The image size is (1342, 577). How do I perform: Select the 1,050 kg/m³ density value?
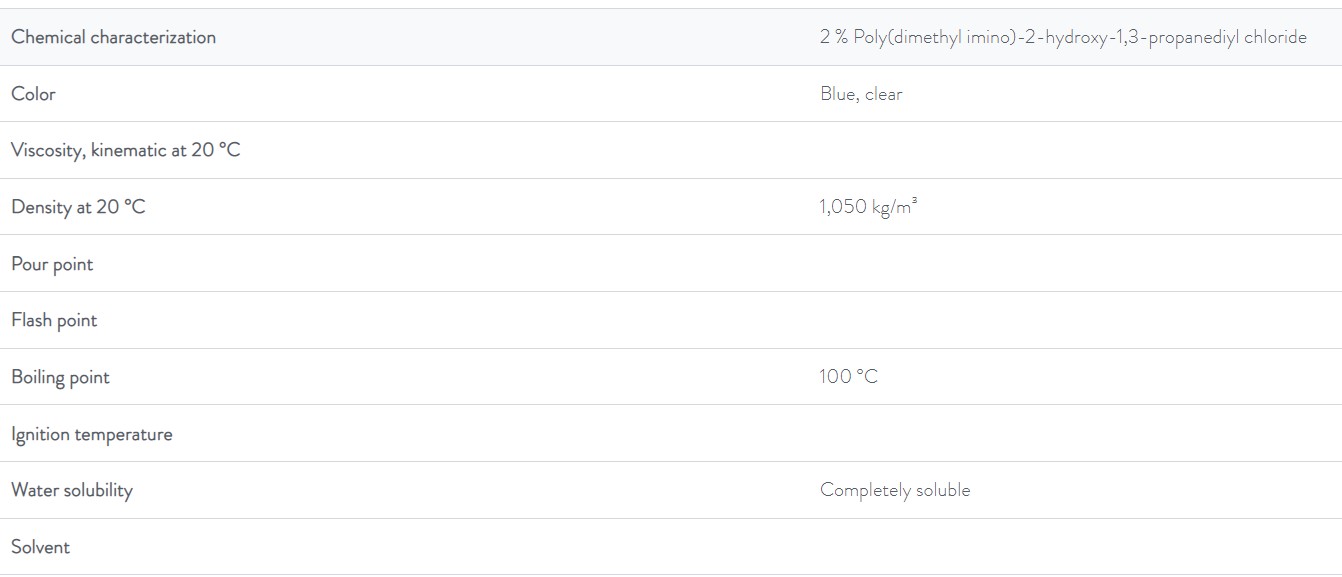tap(868, 207)
